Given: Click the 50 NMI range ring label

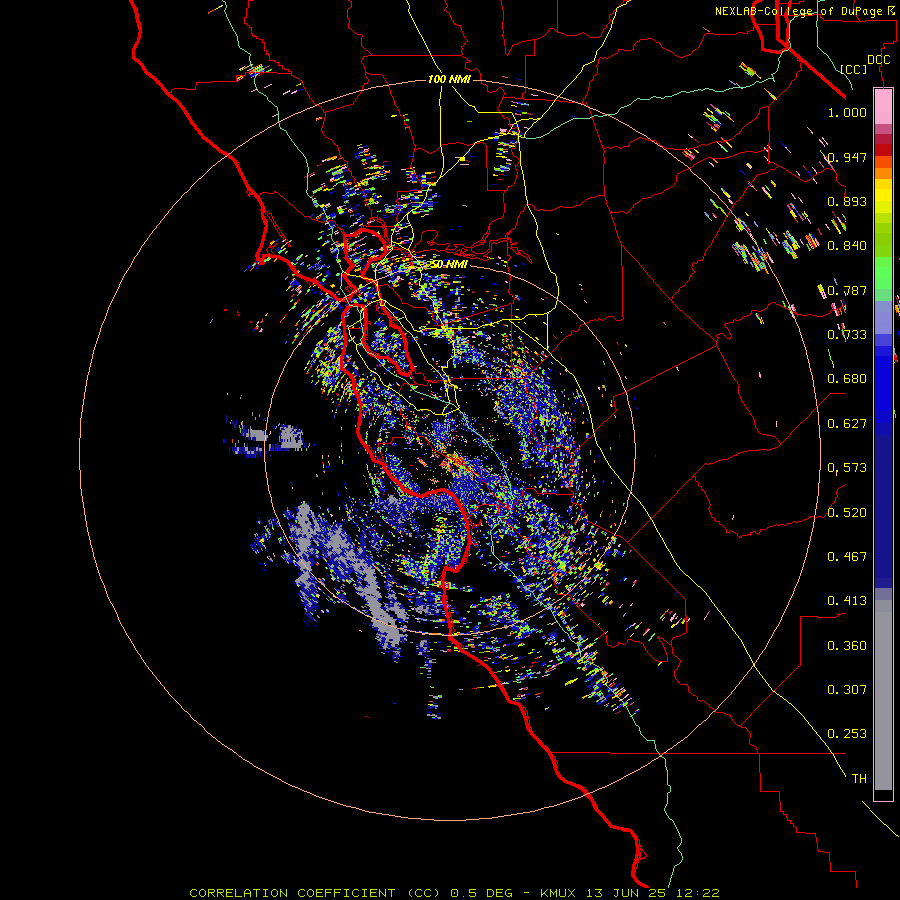Looking at the screenshot, I should tap(449, 265).
